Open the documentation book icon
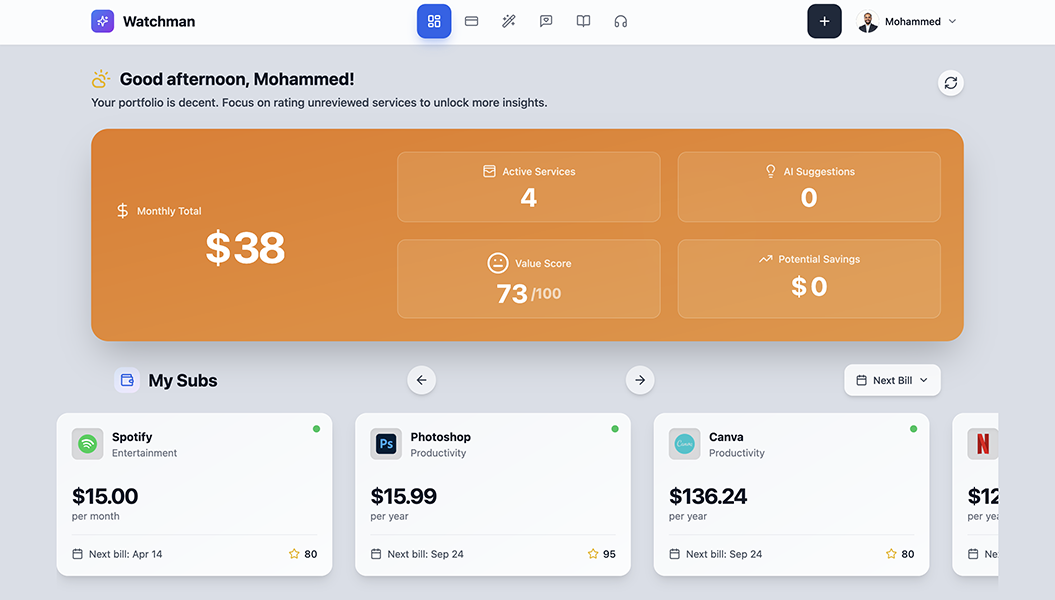Image resolution: width=1055 pixels, height=600 pixels. 583,21
